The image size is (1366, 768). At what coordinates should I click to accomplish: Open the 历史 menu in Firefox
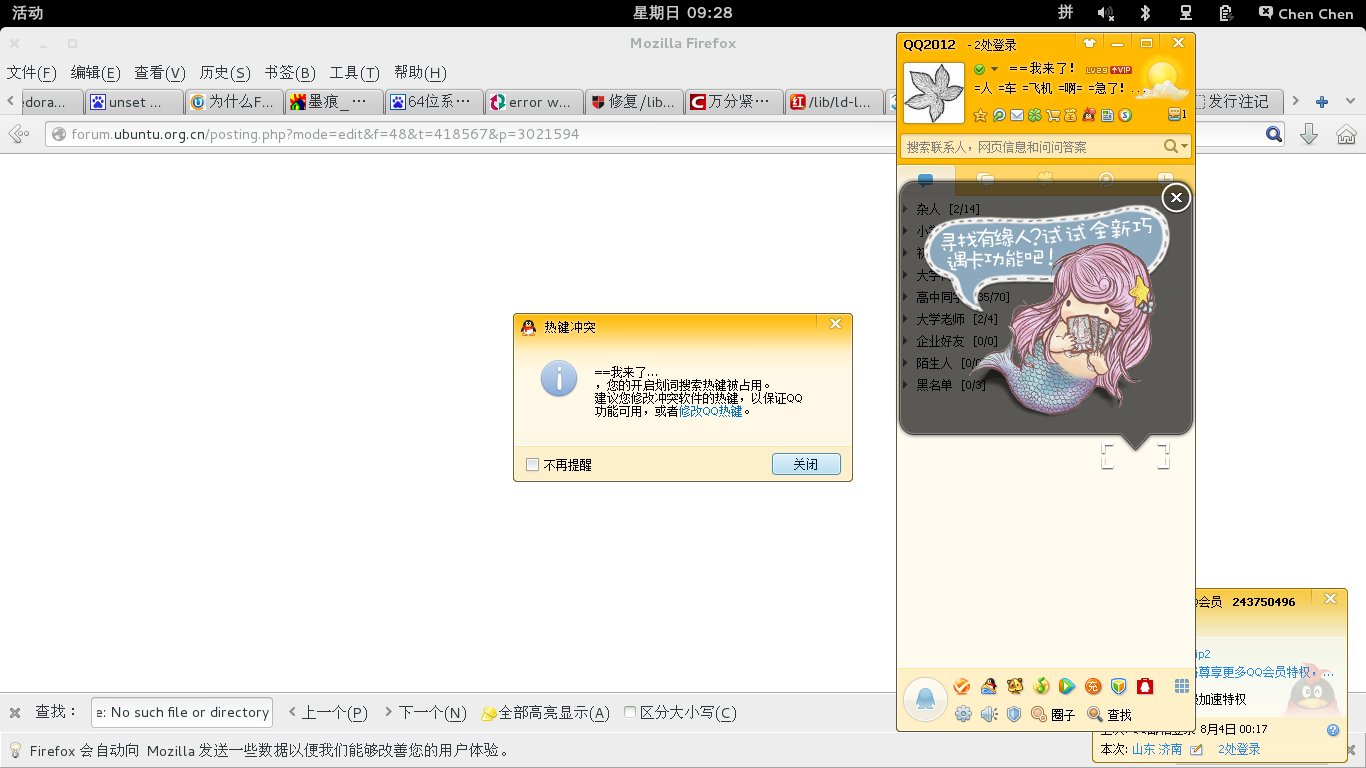coord(225,73)
